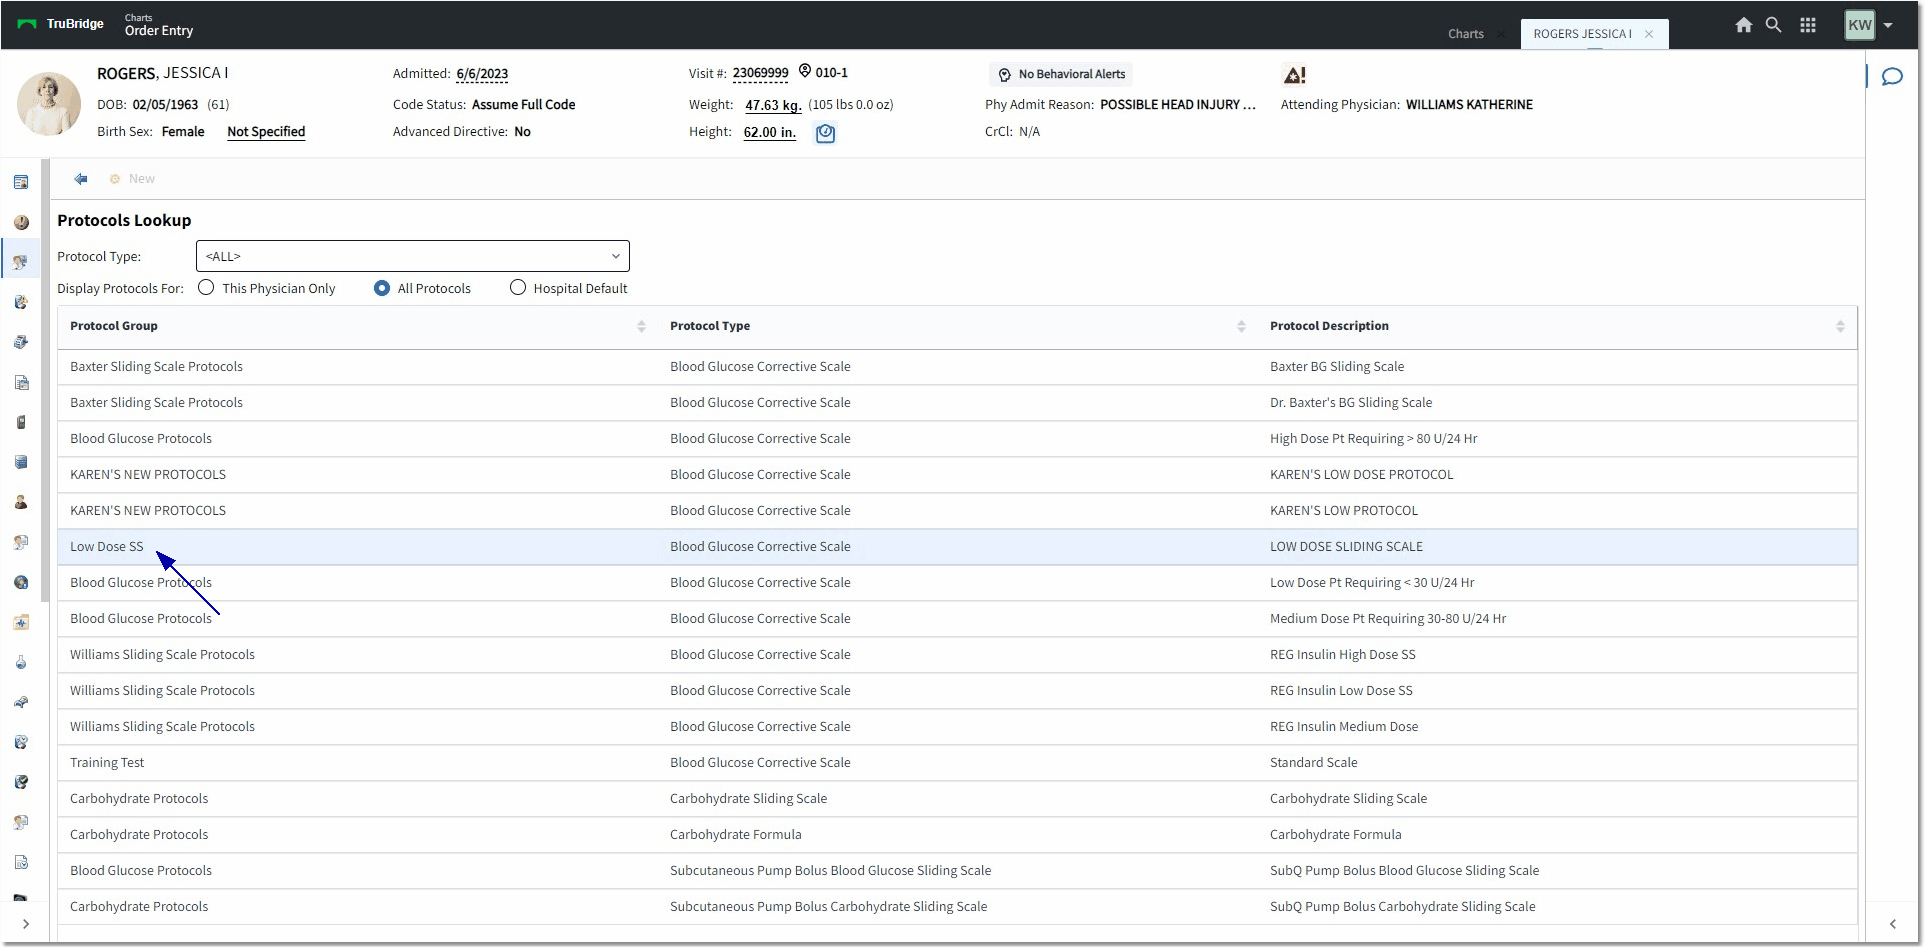Select REG Insulin High Dose SS
Screen dimensions: 1925x949
click(x=1343, y=655)
